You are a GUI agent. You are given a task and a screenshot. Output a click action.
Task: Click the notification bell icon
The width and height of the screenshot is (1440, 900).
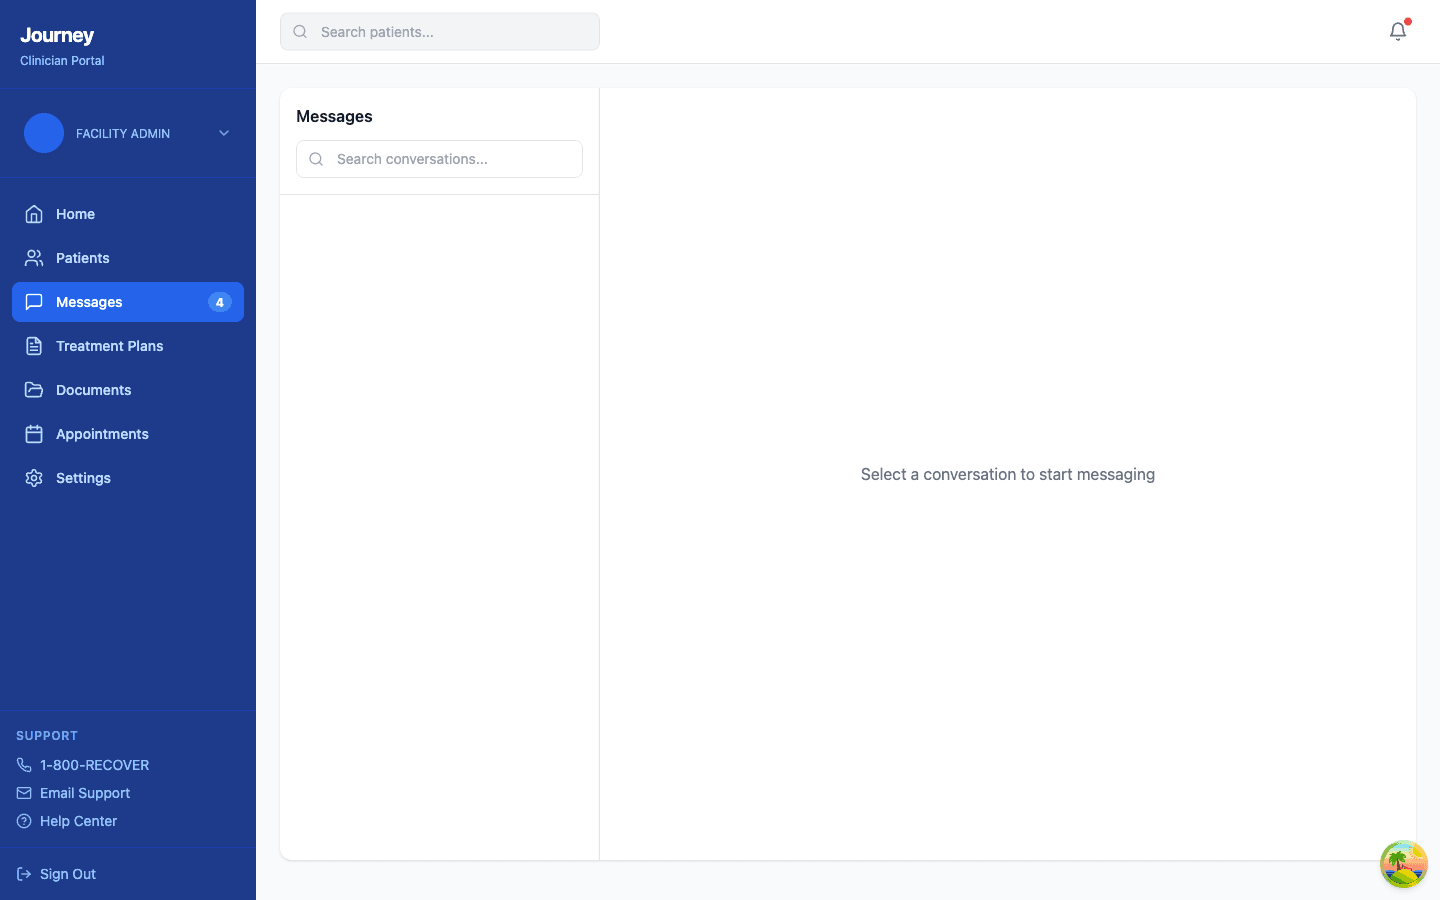click(x=1397, y=31)
